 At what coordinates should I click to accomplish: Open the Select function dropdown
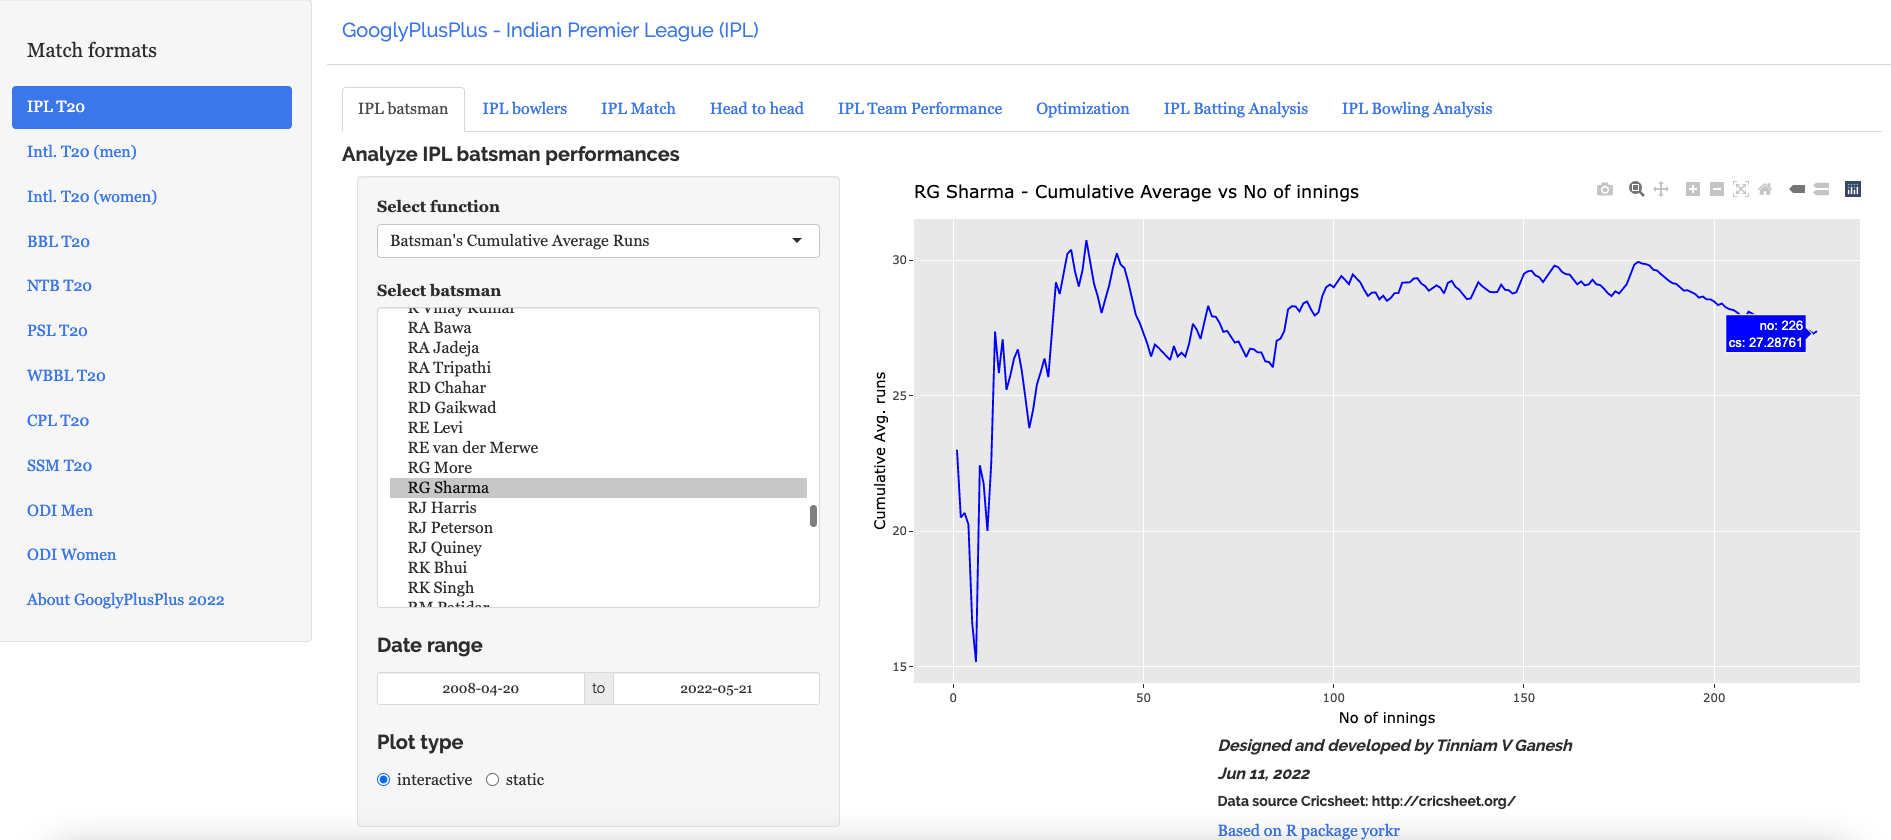click(598, 241)
